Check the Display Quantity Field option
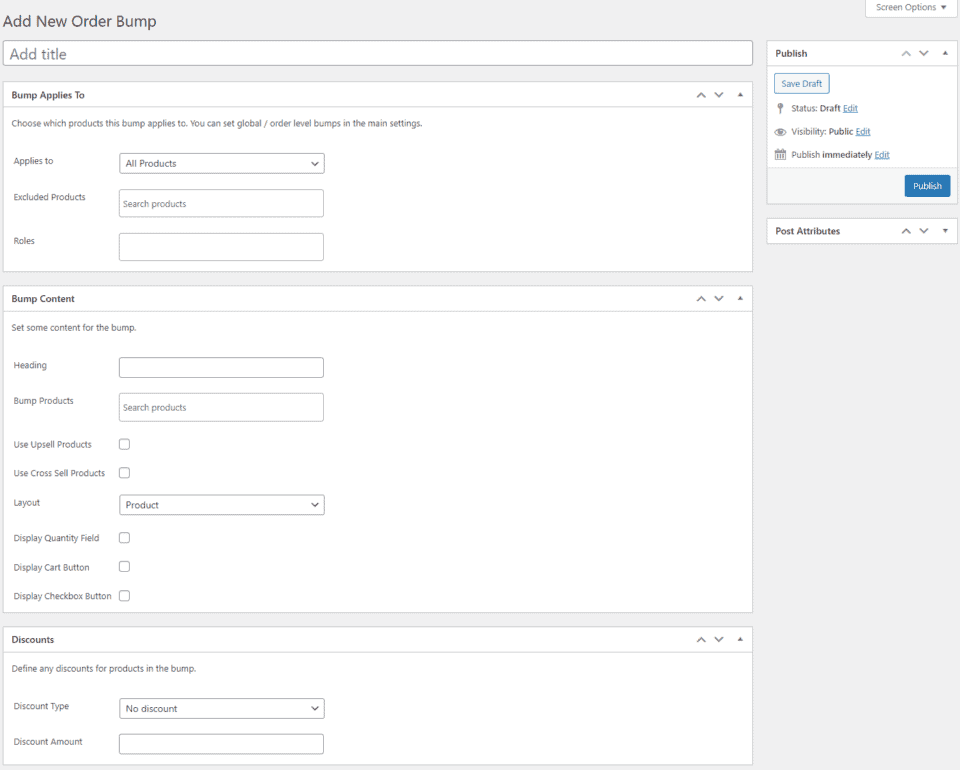The image size is (960, 770). (x=124, y=538)
